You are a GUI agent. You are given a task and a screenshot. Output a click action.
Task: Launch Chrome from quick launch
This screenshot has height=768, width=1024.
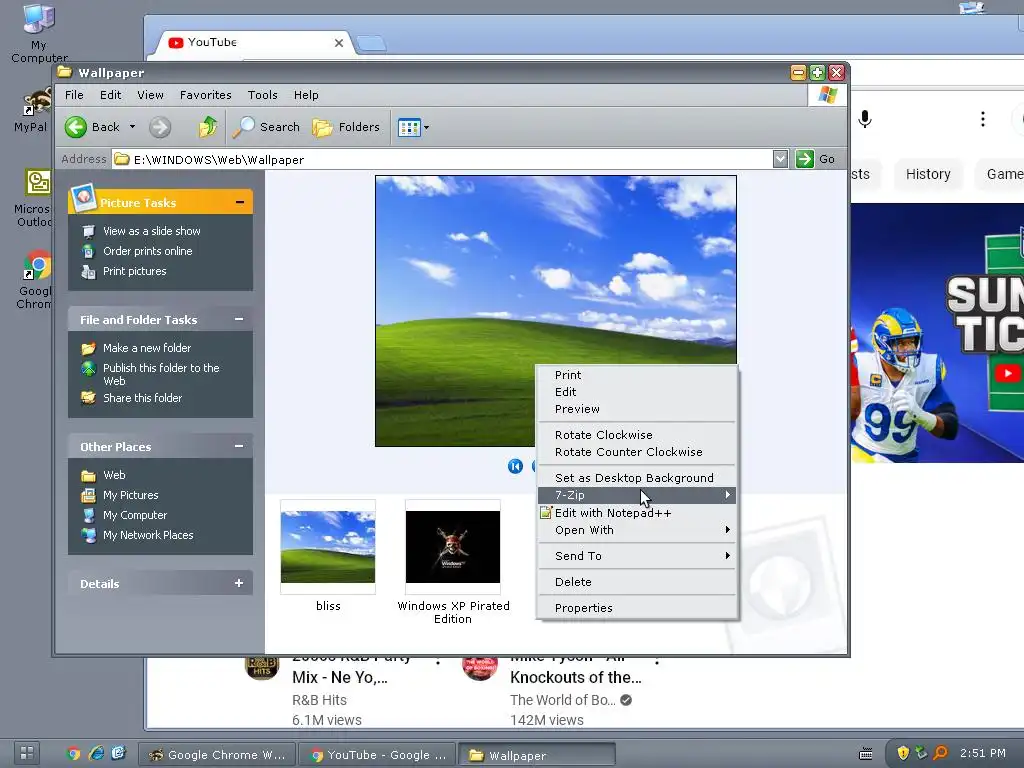[x=74, y=754]
